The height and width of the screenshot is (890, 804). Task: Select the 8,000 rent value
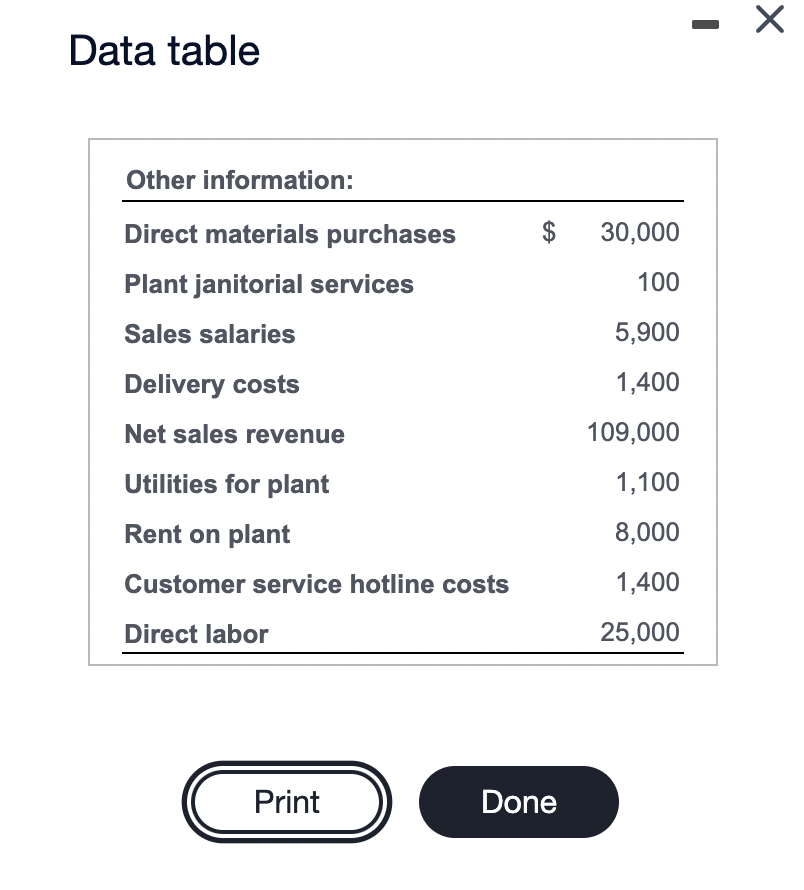pyautogui.click(x=647, y=533)
